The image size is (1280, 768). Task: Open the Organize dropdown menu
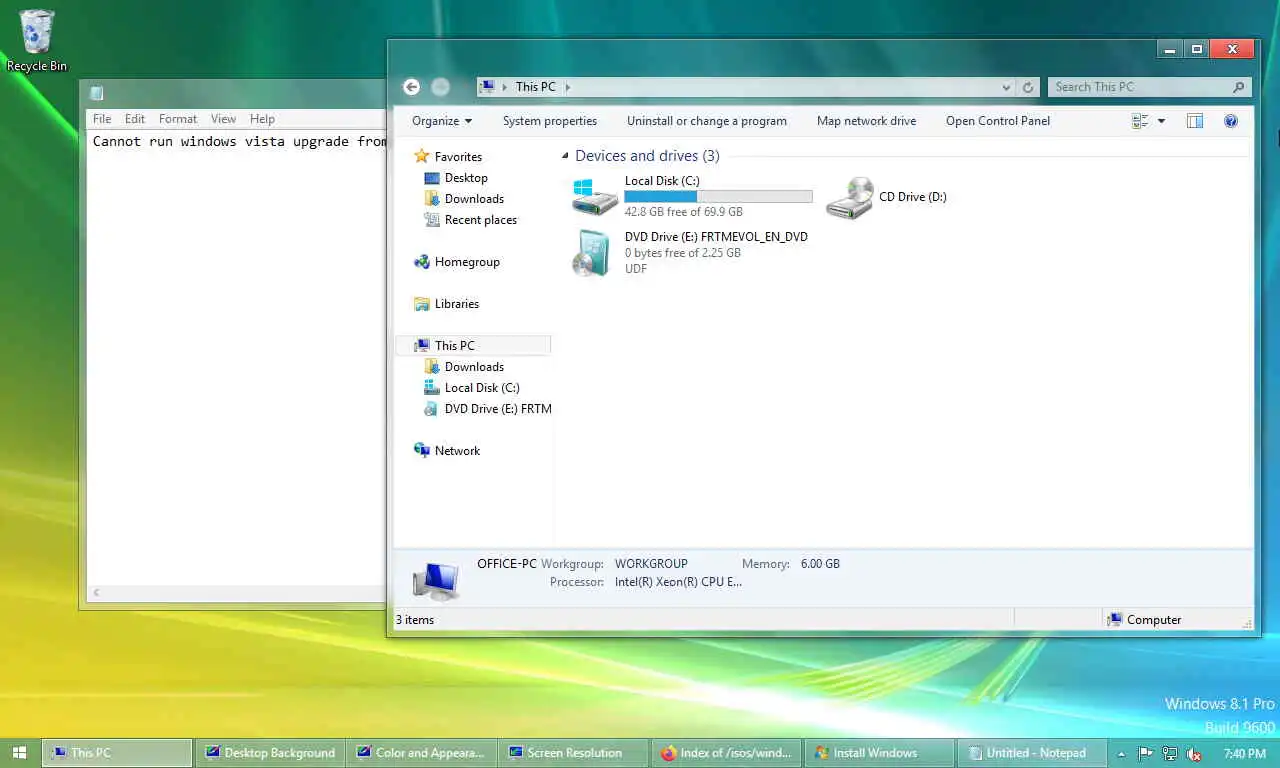[442, 121]
